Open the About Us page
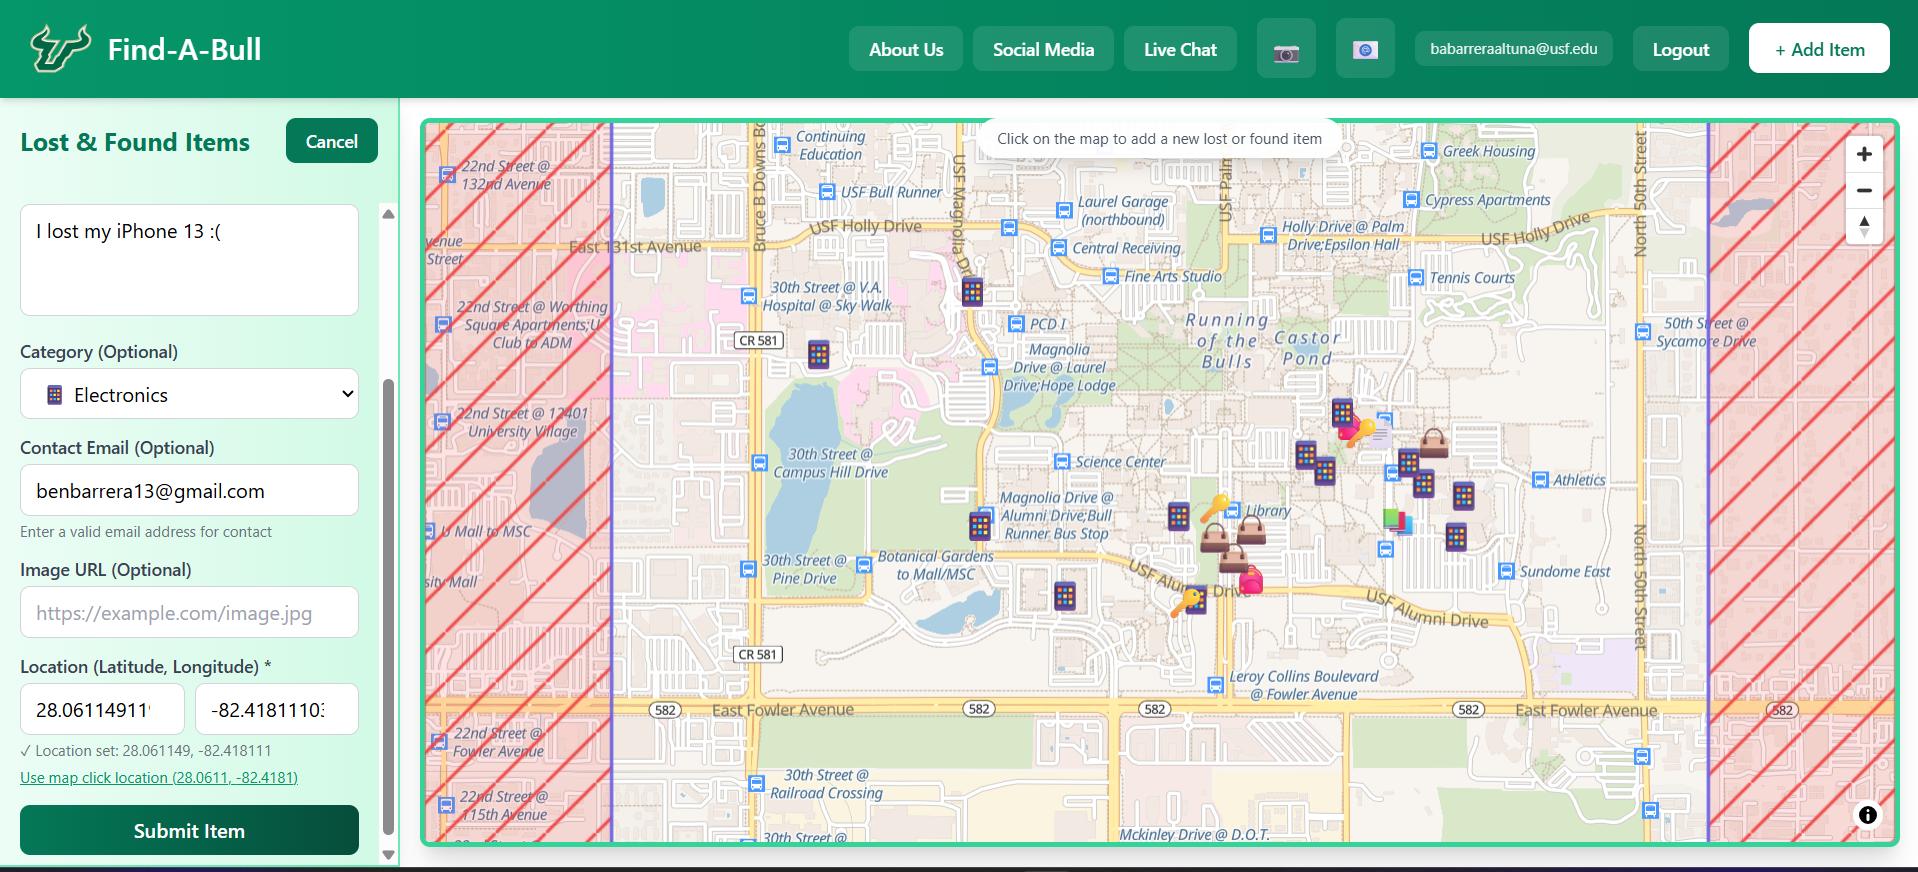 click(x=906, y=49)
